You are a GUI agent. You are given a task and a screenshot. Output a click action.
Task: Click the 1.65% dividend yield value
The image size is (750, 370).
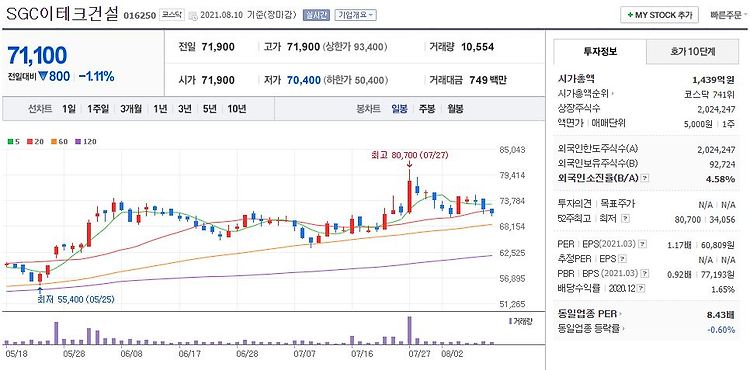[x=724, y=289]
